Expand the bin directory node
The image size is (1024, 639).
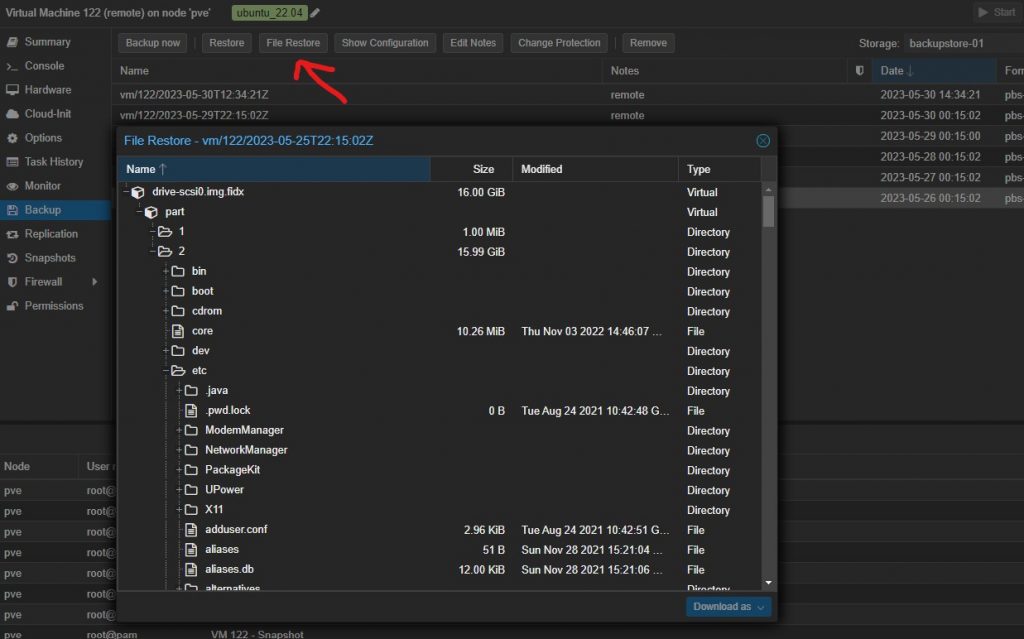pos(165,272)
